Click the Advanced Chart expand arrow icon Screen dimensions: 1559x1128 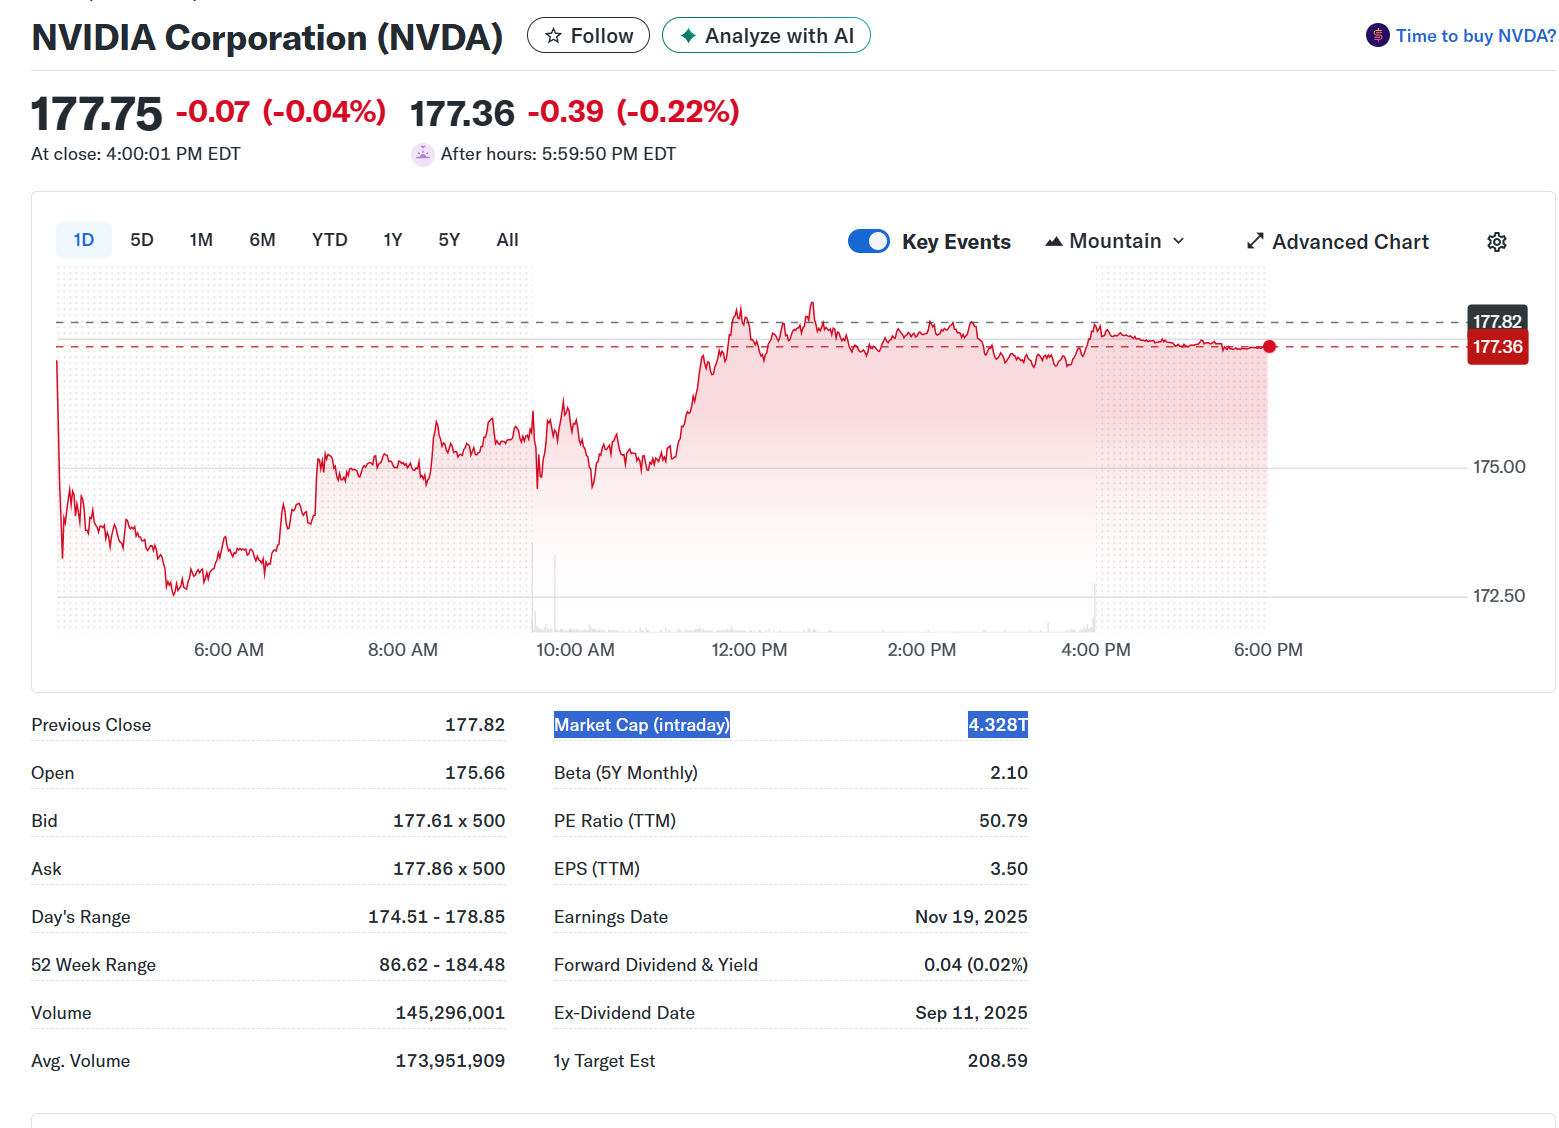[1255, 242]
